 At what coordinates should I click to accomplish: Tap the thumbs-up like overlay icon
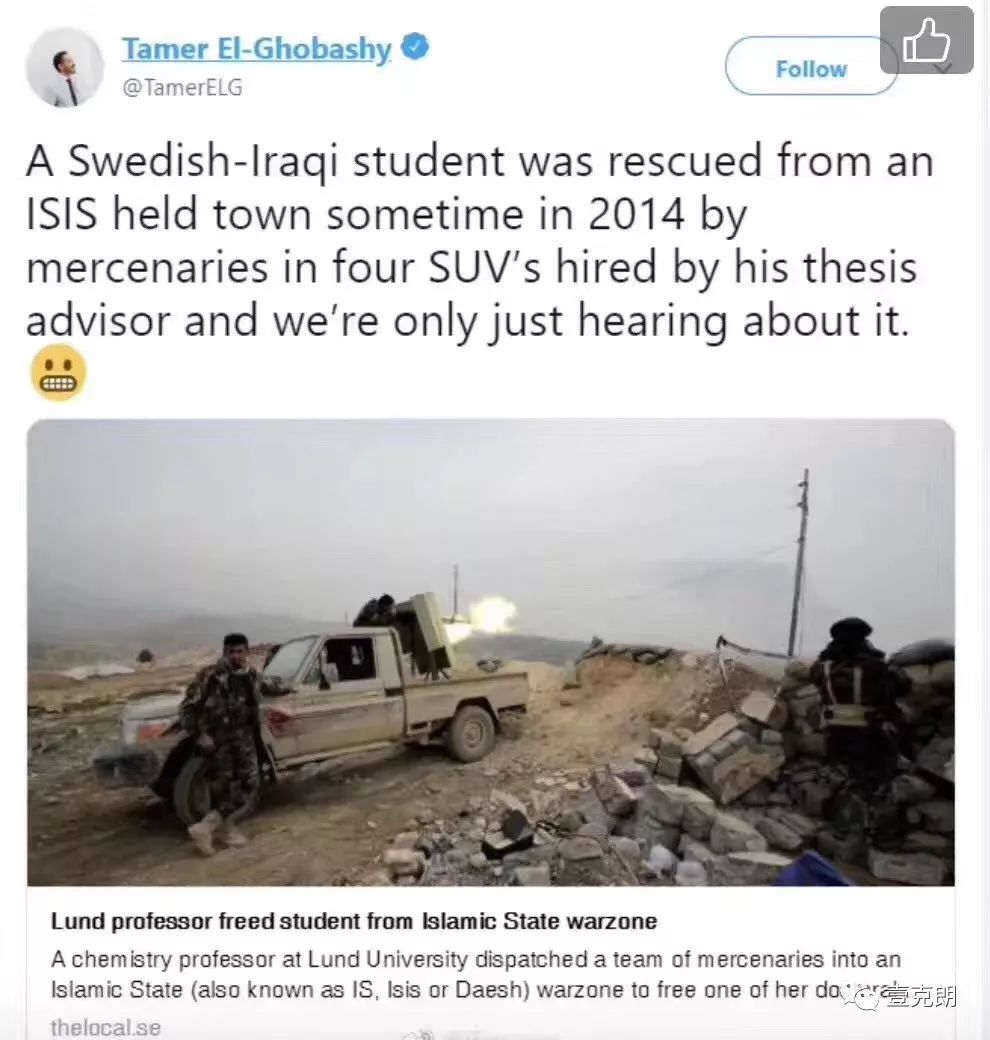pyautogui.click(x=926, y=40)
